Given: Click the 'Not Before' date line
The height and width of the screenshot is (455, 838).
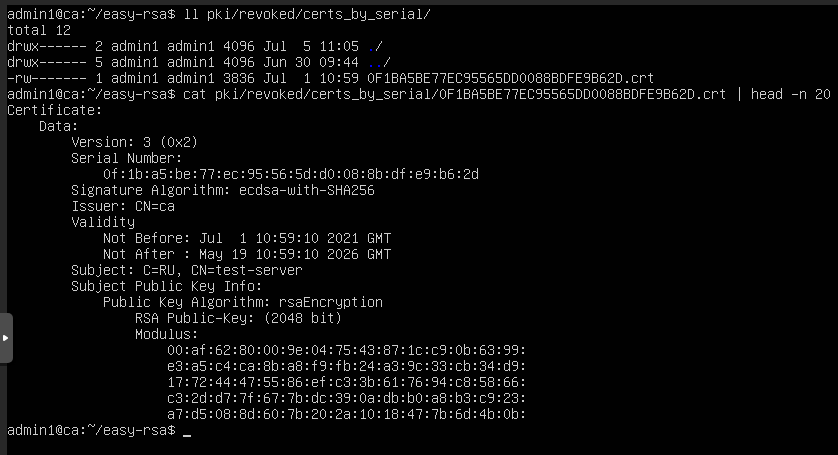Looking at the screenshot, I should point(247,238).
